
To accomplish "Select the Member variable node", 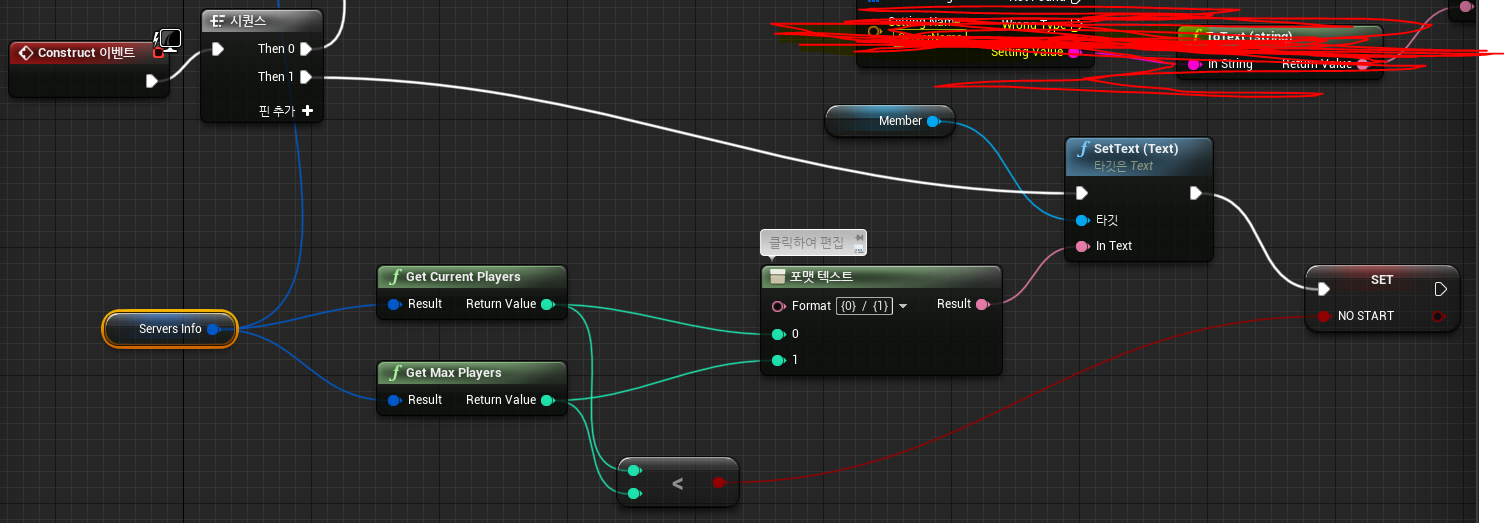I will coord(890,121).
